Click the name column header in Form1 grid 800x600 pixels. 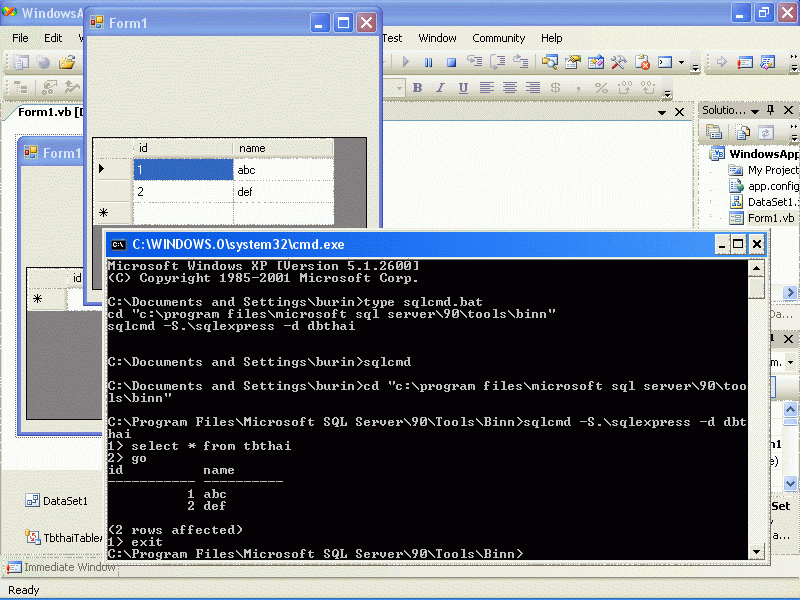284,148
